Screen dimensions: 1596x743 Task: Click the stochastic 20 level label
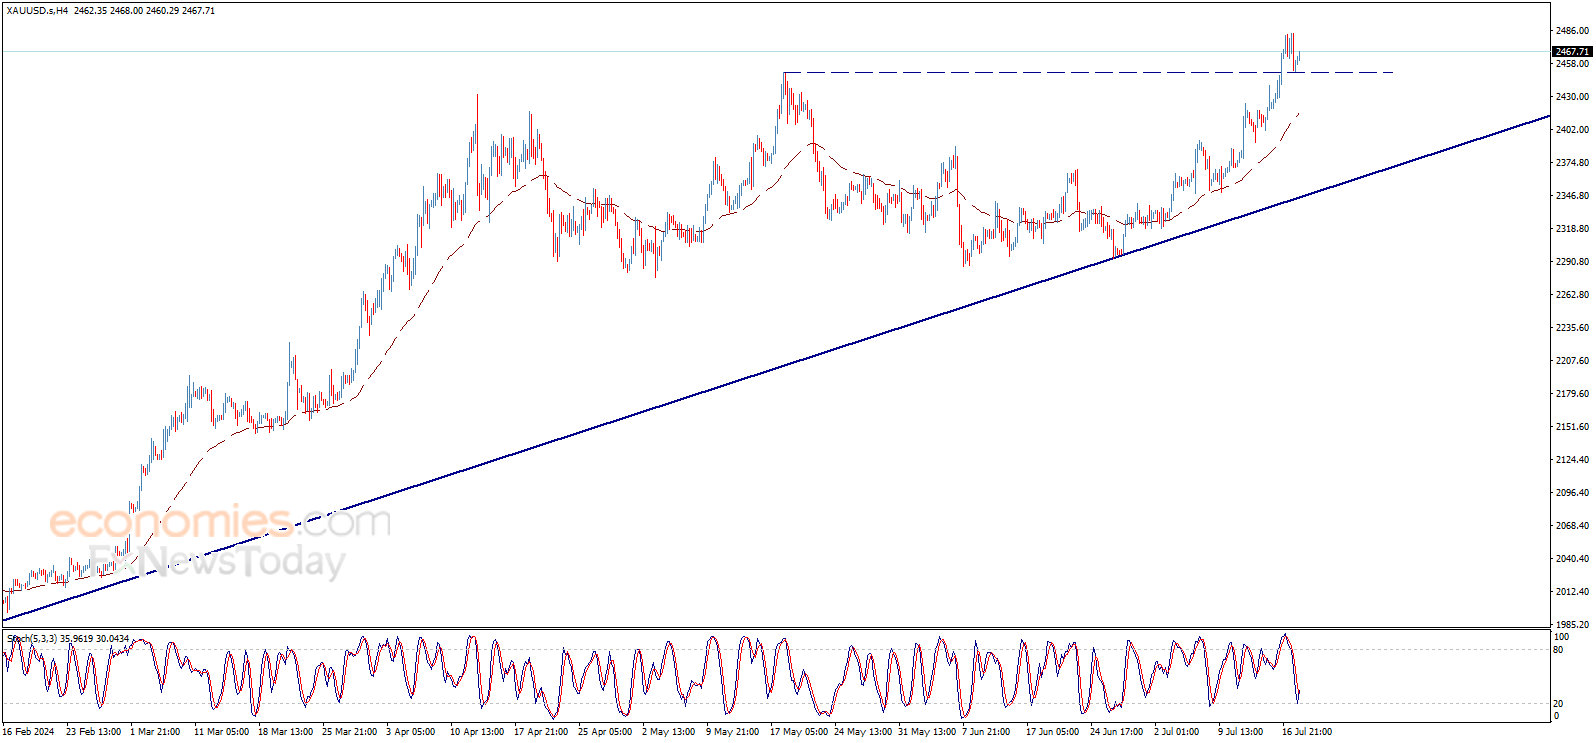pyautogui.click(x=1558, y=704)
